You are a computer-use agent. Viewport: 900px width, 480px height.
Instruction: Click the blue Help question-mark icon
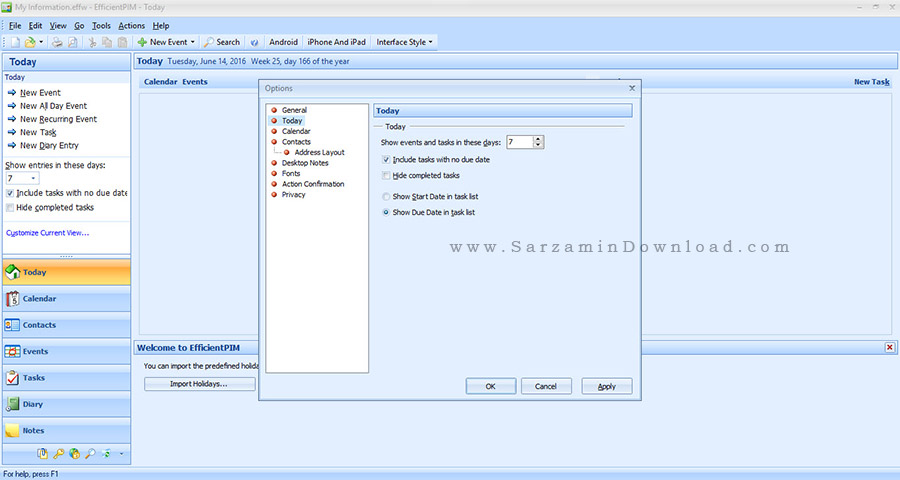tap(254, 42)
